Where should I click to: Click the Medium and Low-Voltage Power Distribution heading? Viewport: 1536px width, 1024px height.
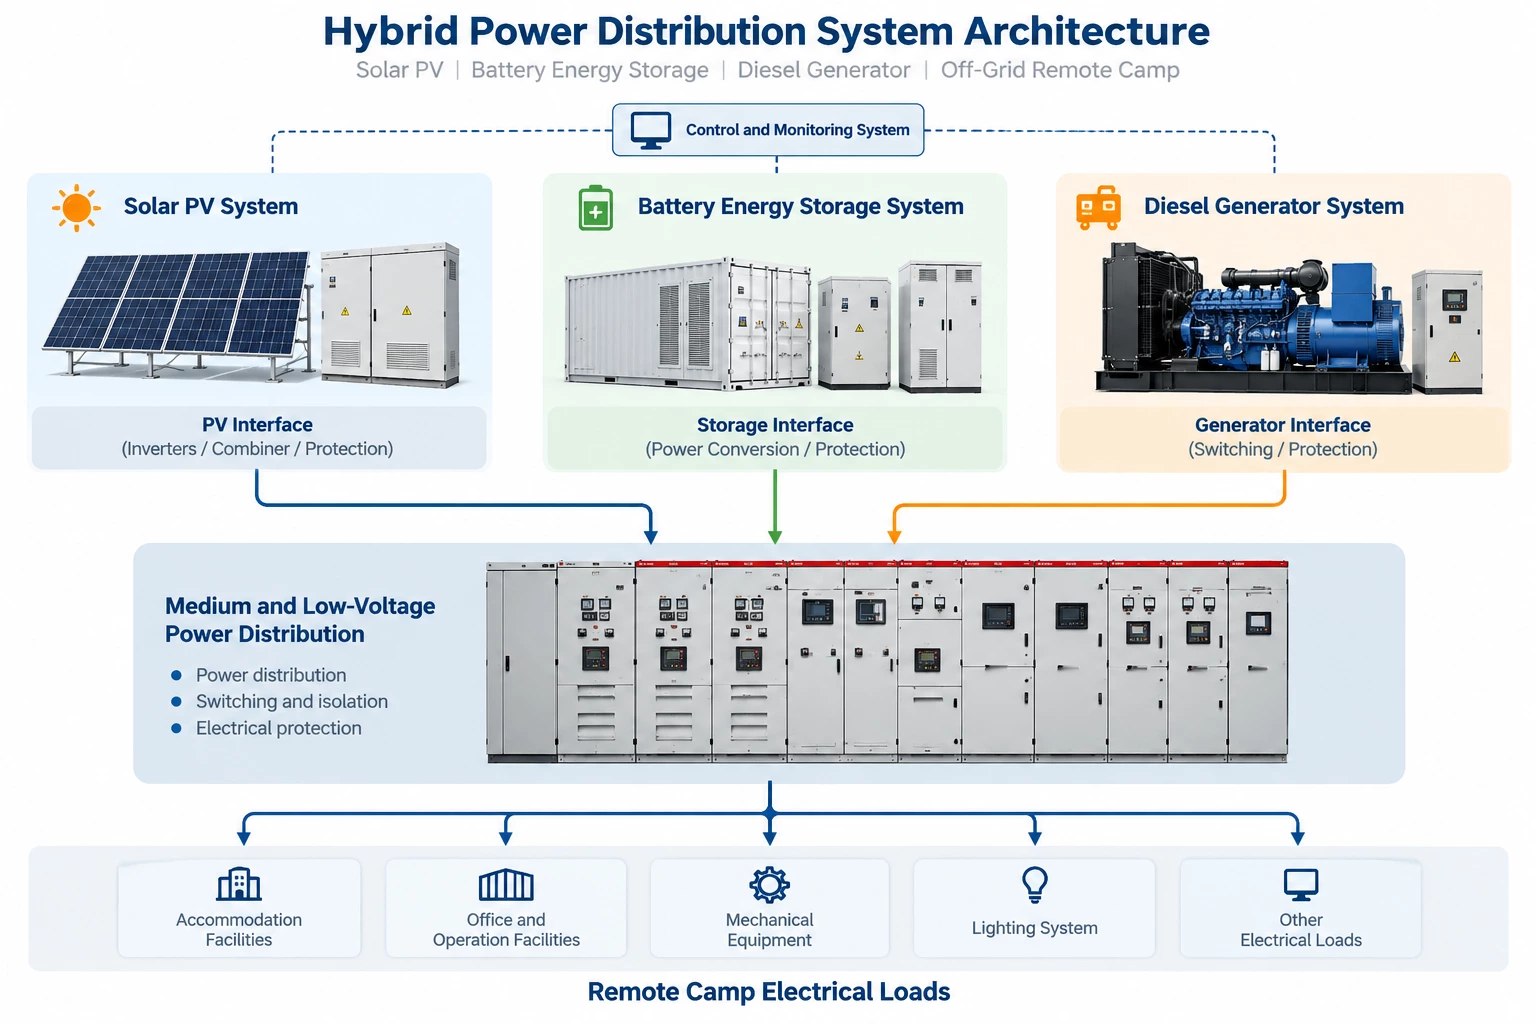click(x=300, y=620)
